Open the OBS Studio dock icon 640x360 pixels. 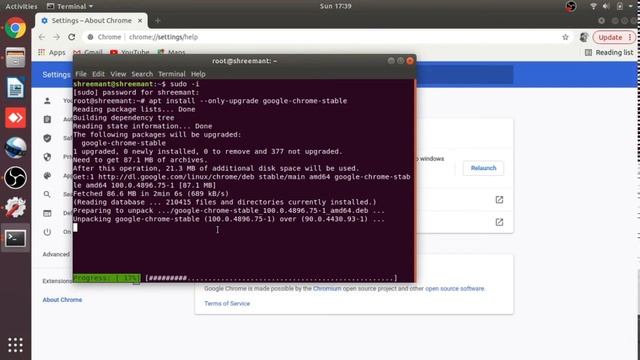[x=15, y=178]
